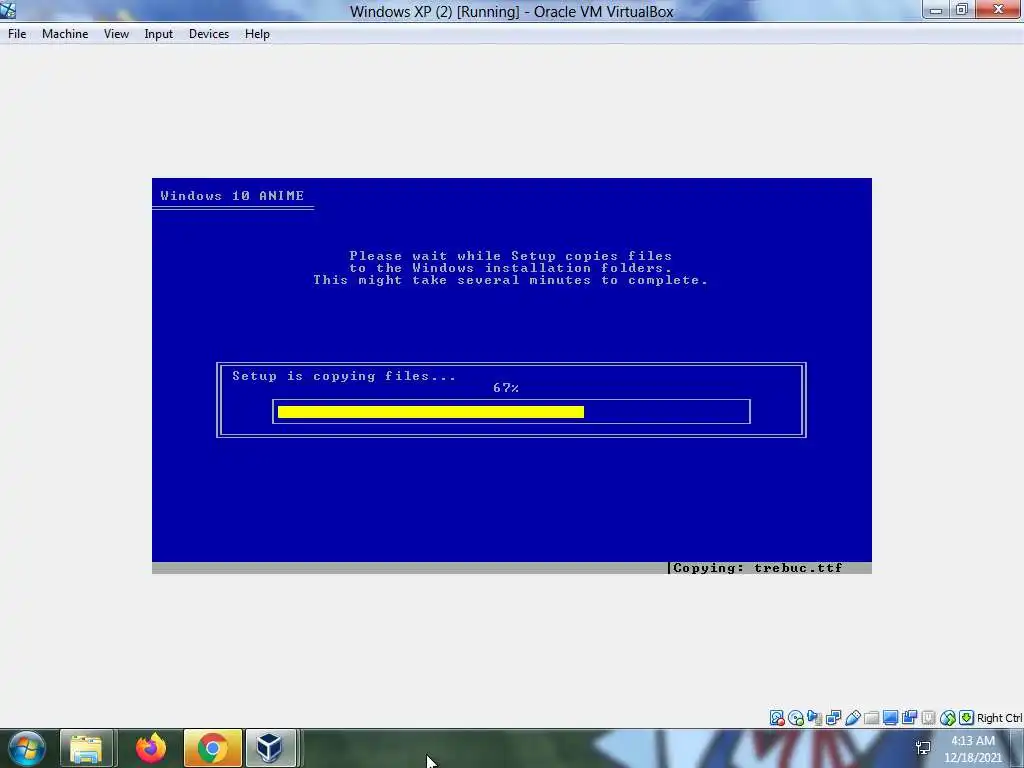Click the 'Windows 10 ANIME' heading
The image size is (1024, 768).
(x=232, y=196)
